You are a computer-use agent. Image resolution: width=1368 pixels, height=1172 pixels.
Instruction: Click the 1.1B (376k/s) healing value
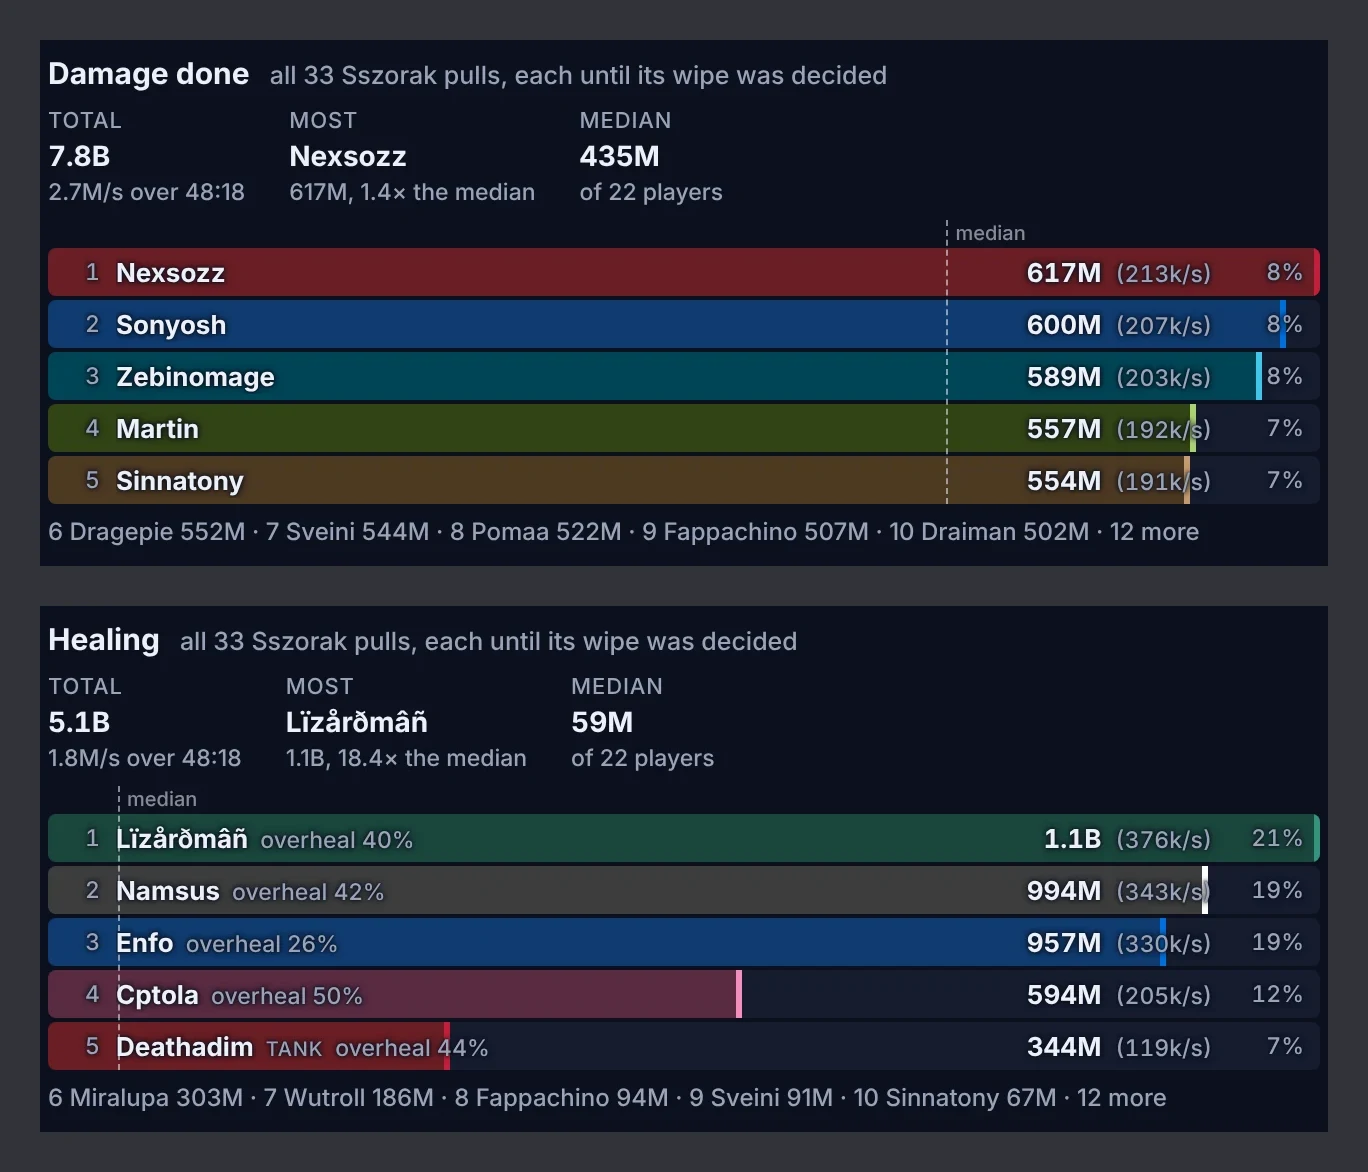click(x=1127, y=839)
